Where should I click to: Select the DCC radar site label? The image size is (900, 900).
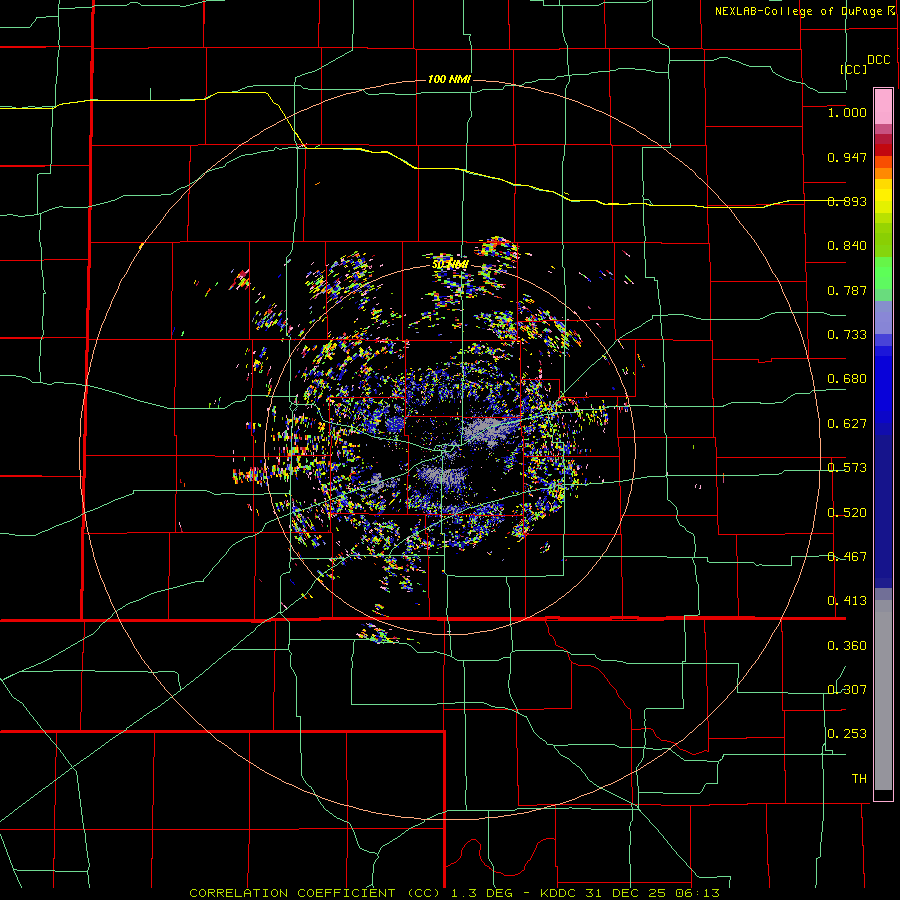click(878, 60)
